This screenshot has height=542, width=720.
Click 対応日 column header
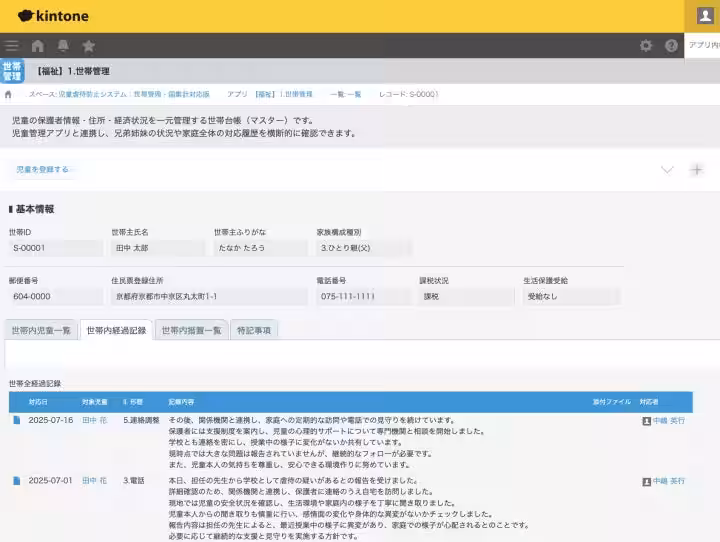click(38, 402)
